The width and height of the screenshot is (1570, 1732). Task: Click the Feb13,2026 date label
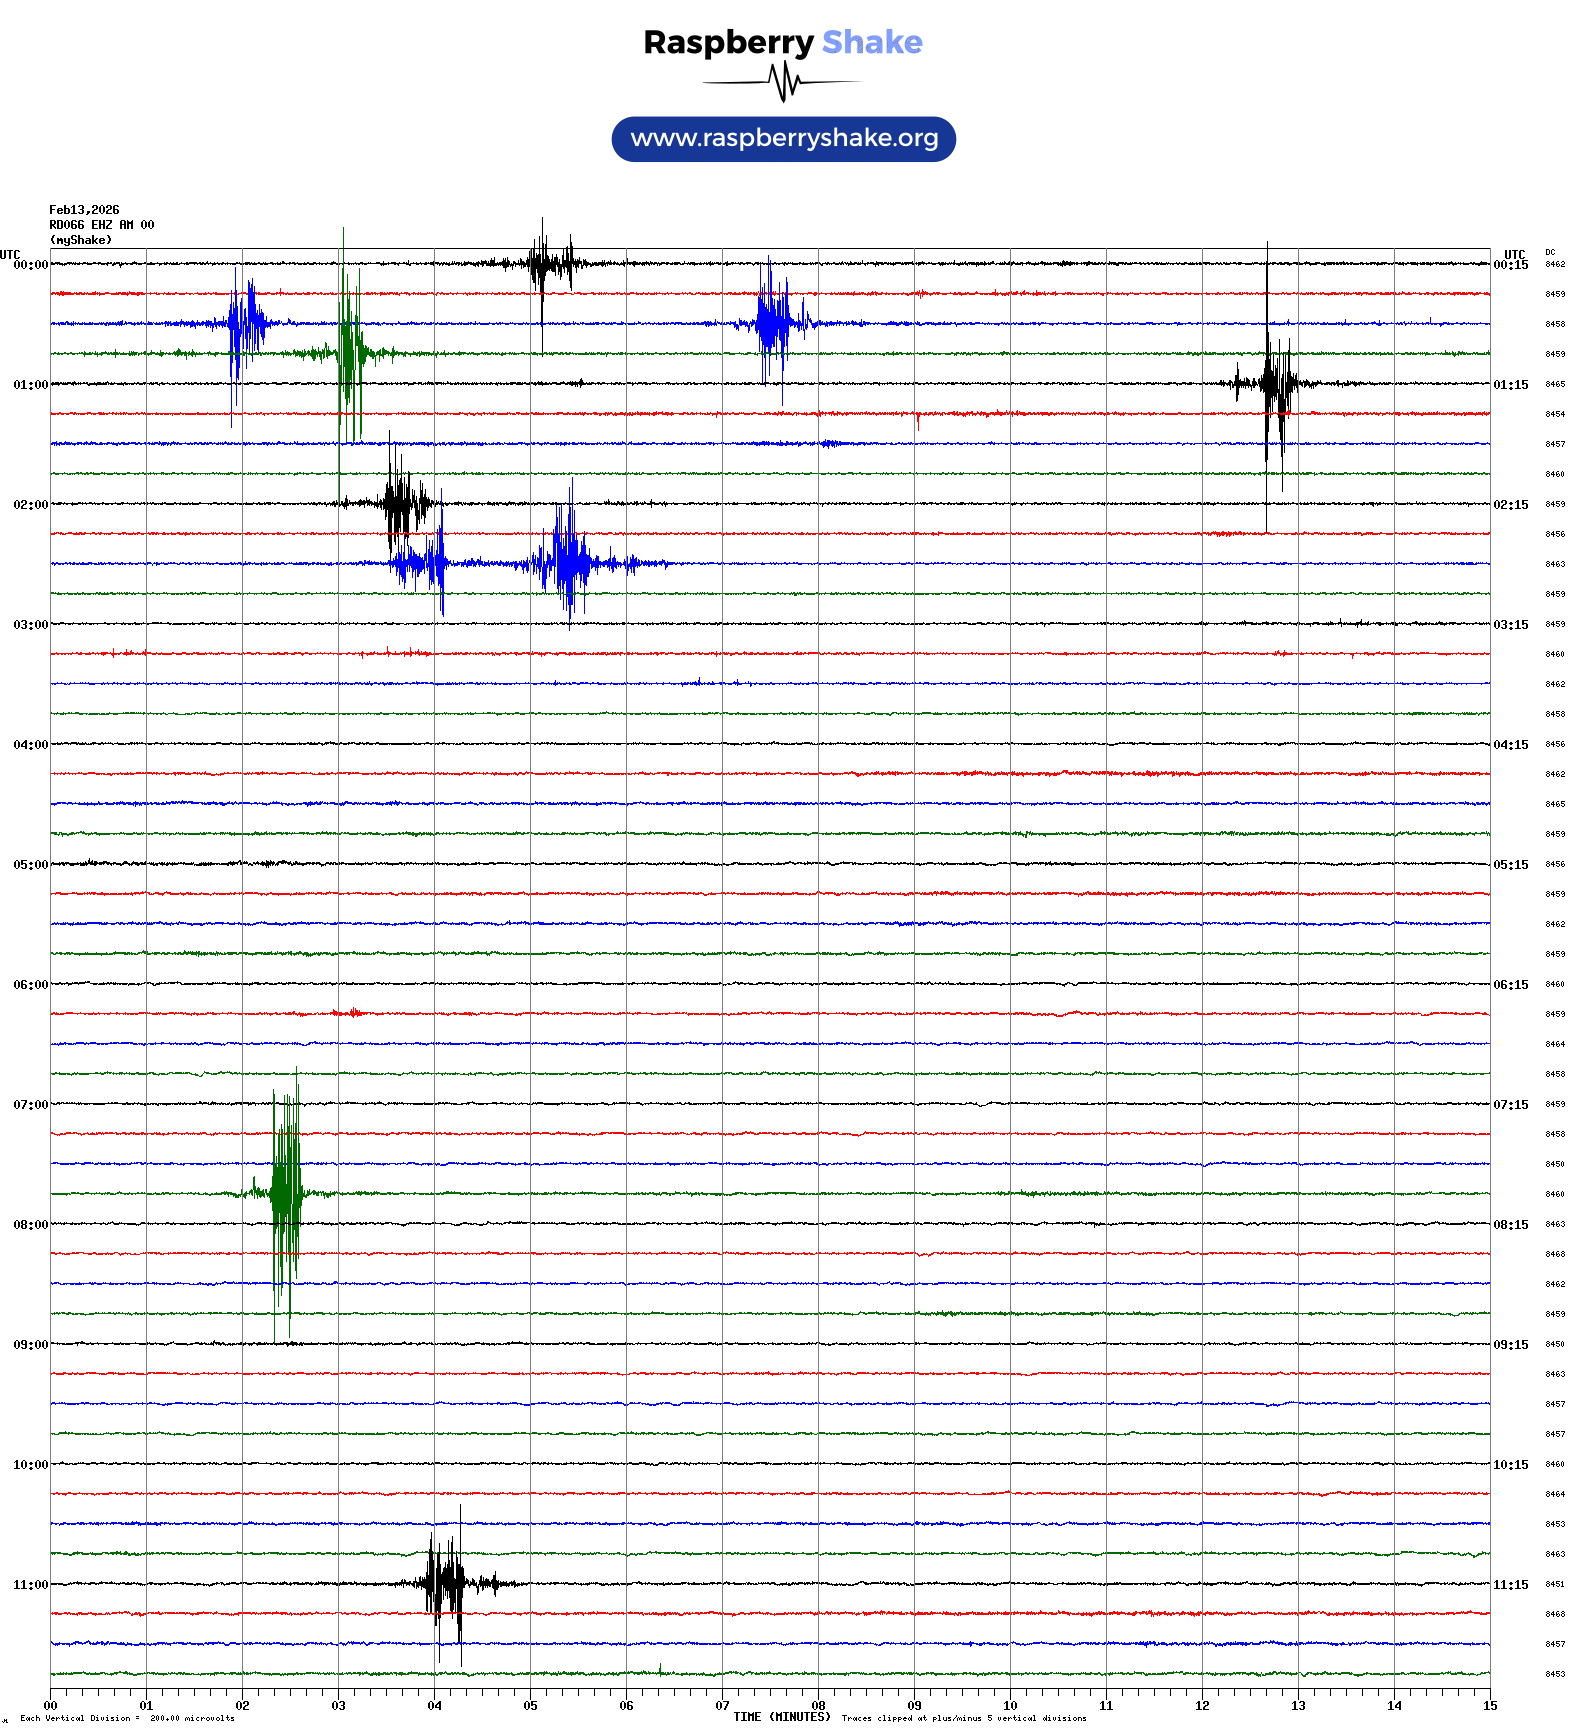point(84,210)
